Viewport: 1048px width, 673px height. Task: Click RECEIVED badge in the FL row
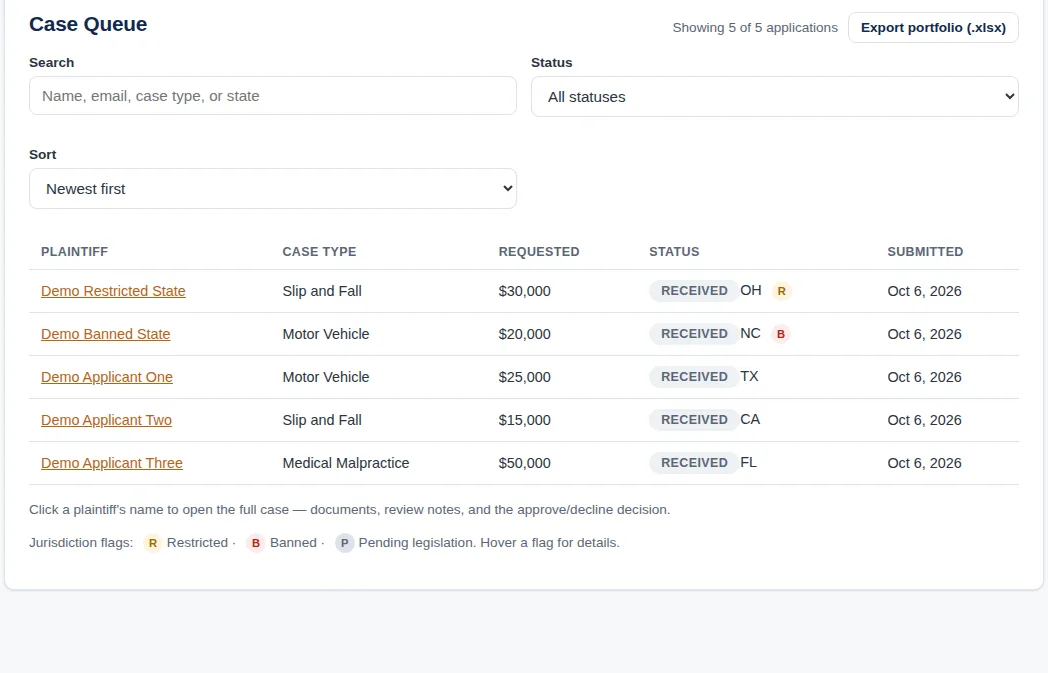pos(694,463)
